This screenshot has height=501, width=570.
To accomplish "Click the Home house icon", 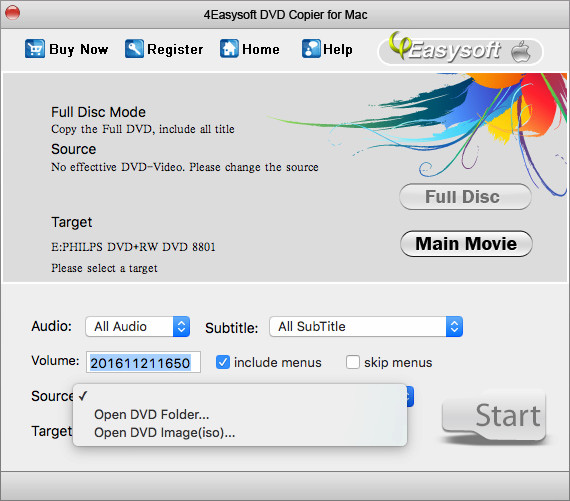I will tap(229, 49).
